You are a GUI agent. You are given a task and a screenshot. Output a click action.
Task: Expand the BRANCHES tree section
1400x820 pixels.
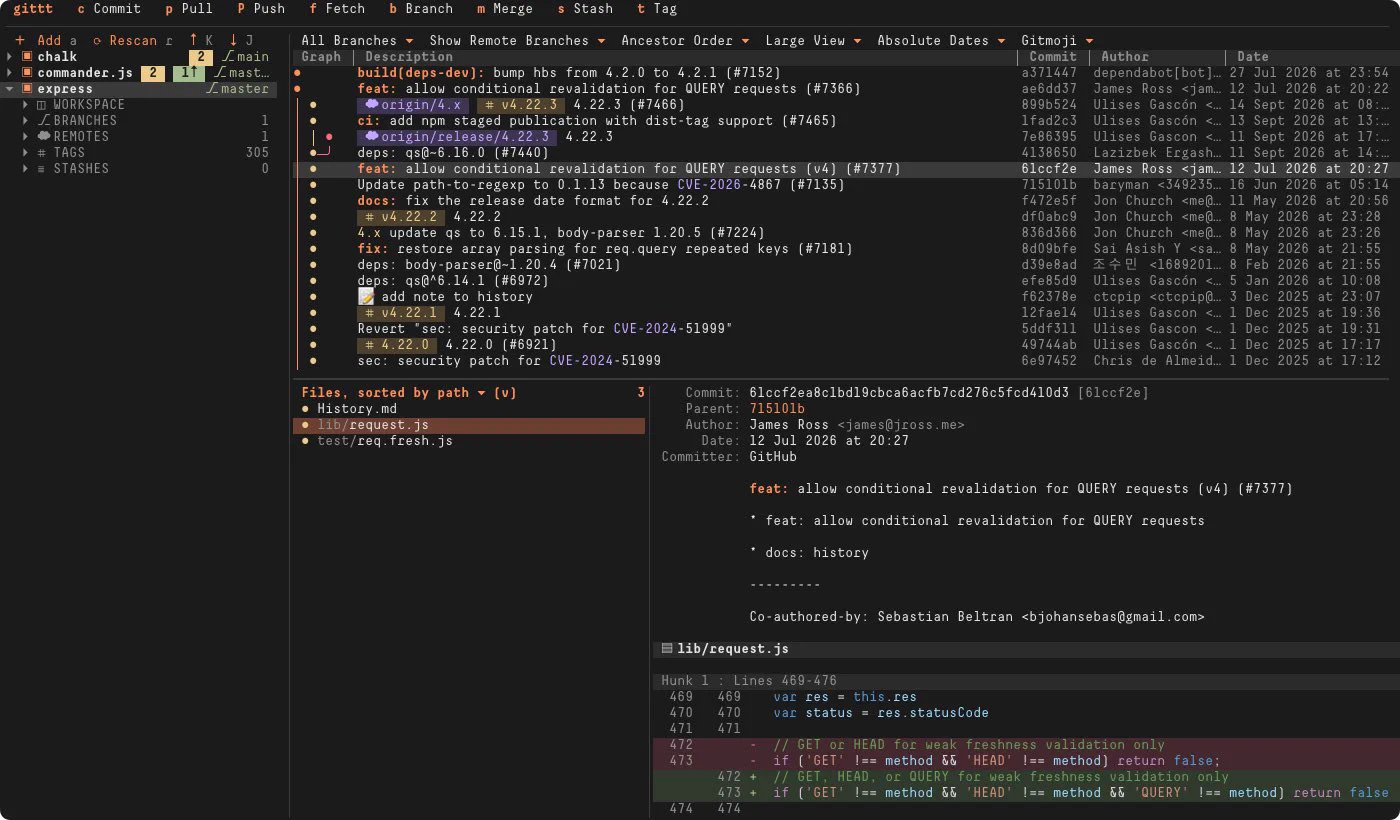coord(27,121)
